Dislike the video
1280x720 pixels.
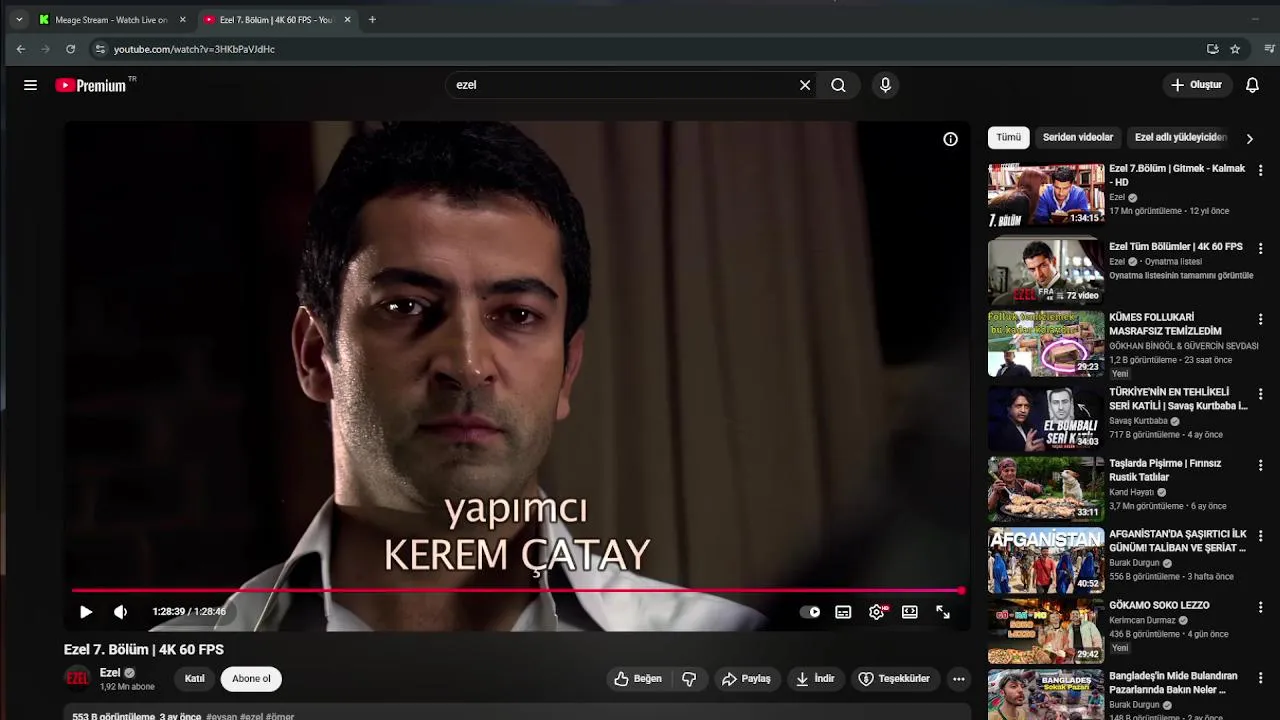689,679
